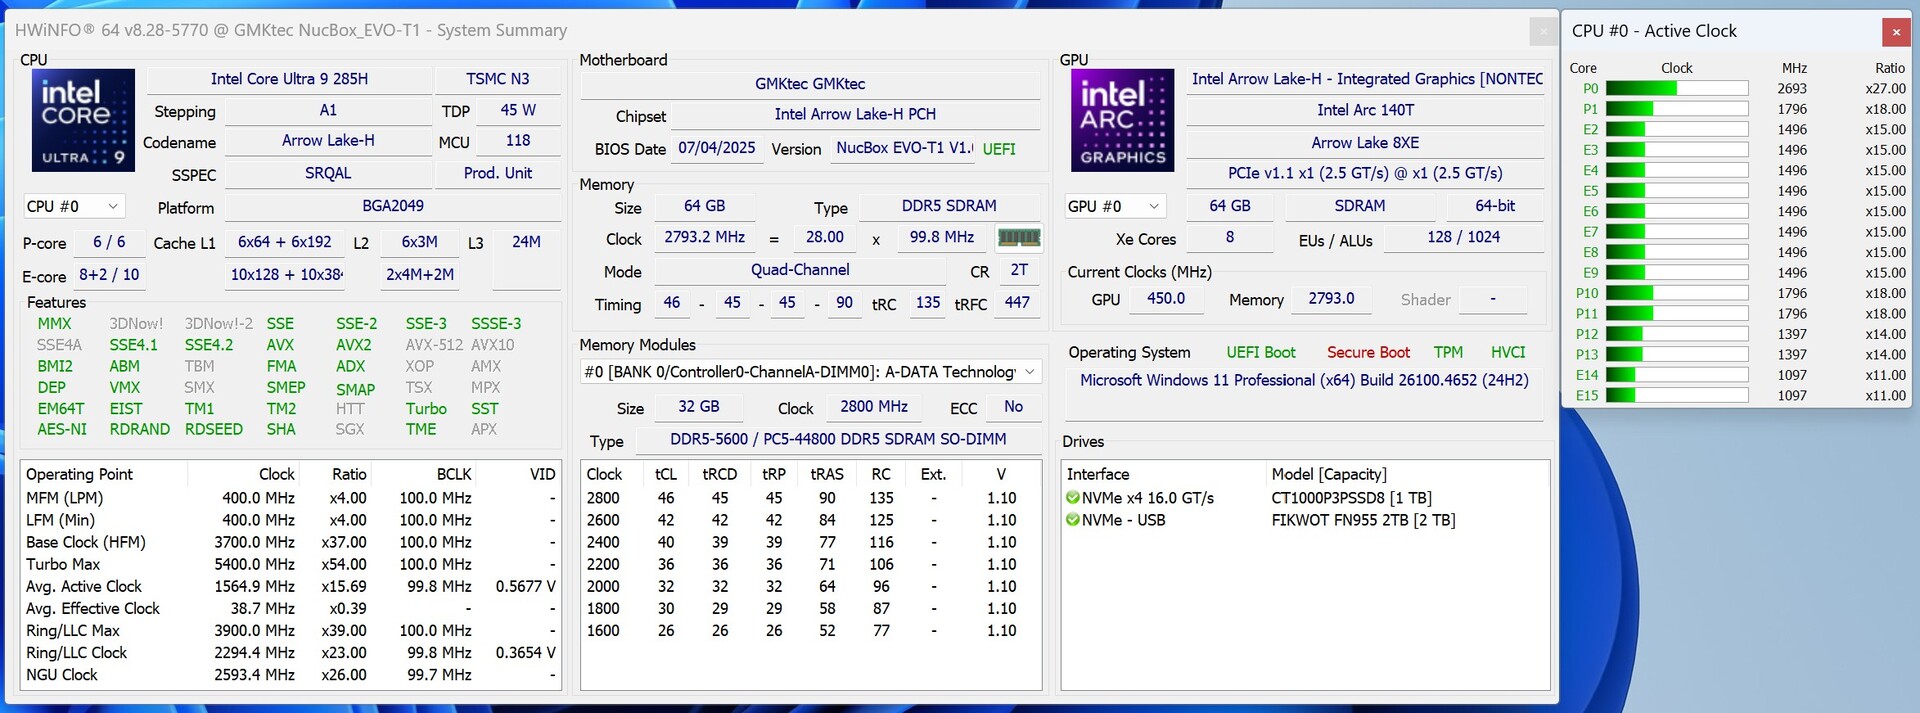The image size is (1920, 713).
Task: Click the Ratio column header in Active Clock
Action: pyautogui.click(x=1889, y=68)
